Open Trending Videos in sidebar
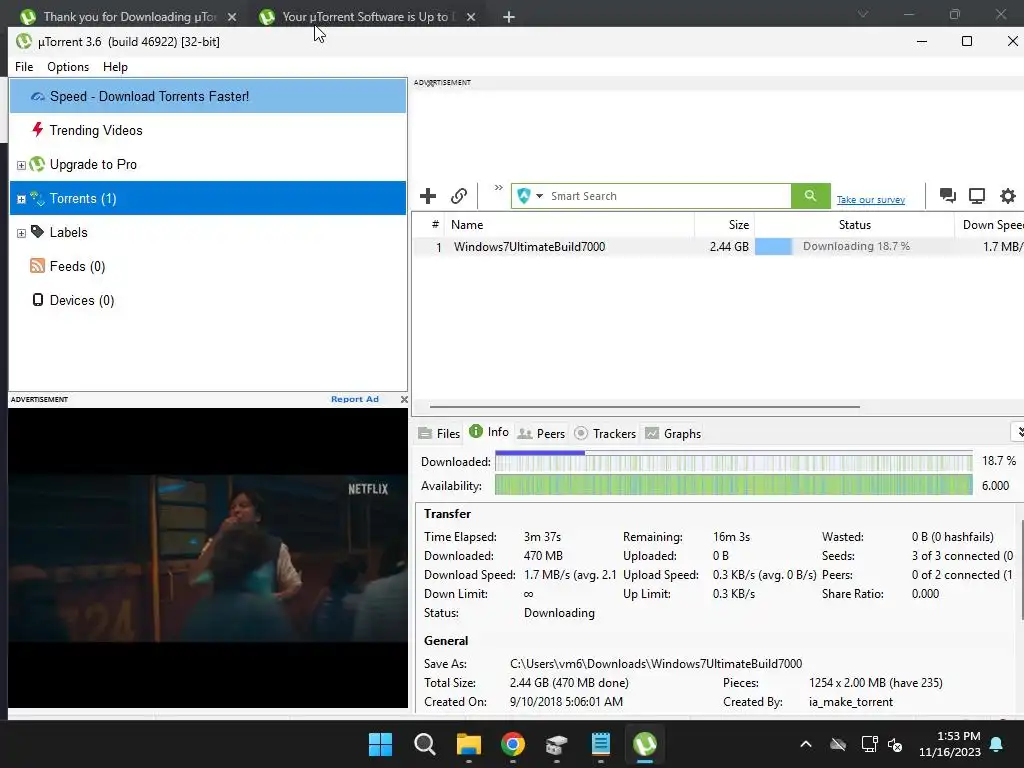The image size is (1024, 768). [208, 130]
